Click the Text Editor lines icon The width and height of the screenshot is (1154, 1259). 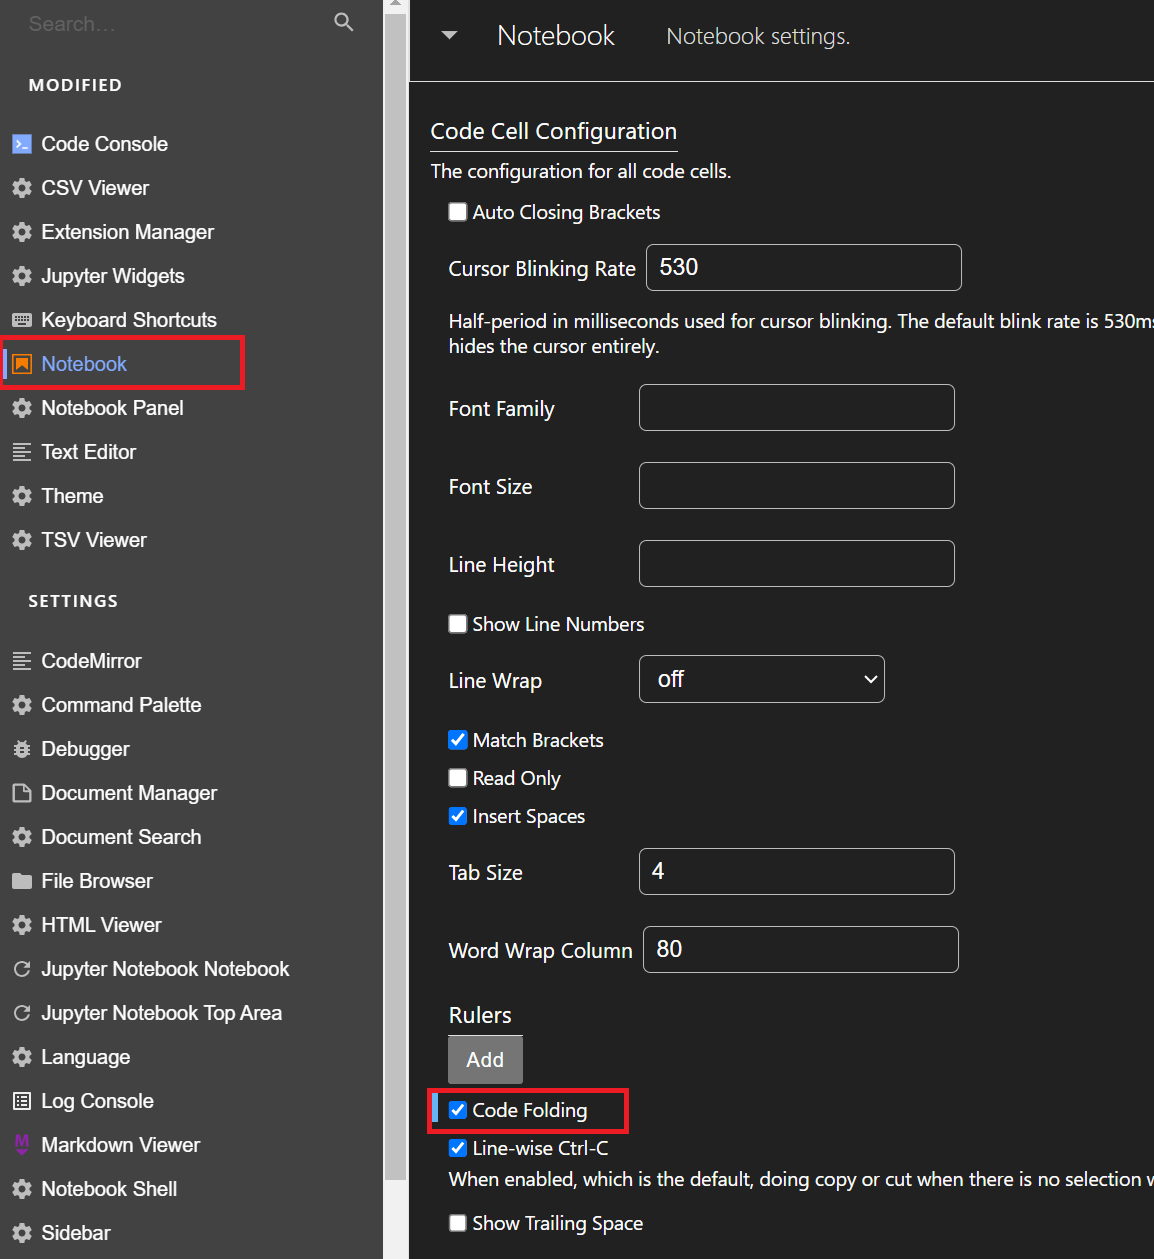click(22, 452)
